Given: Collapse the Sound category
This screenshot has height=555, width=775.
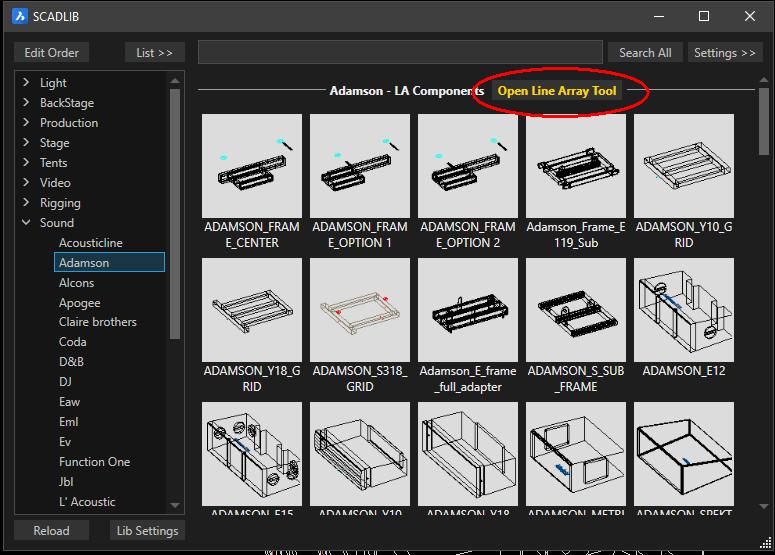Looking at the screenshot, I should [26, 223].
